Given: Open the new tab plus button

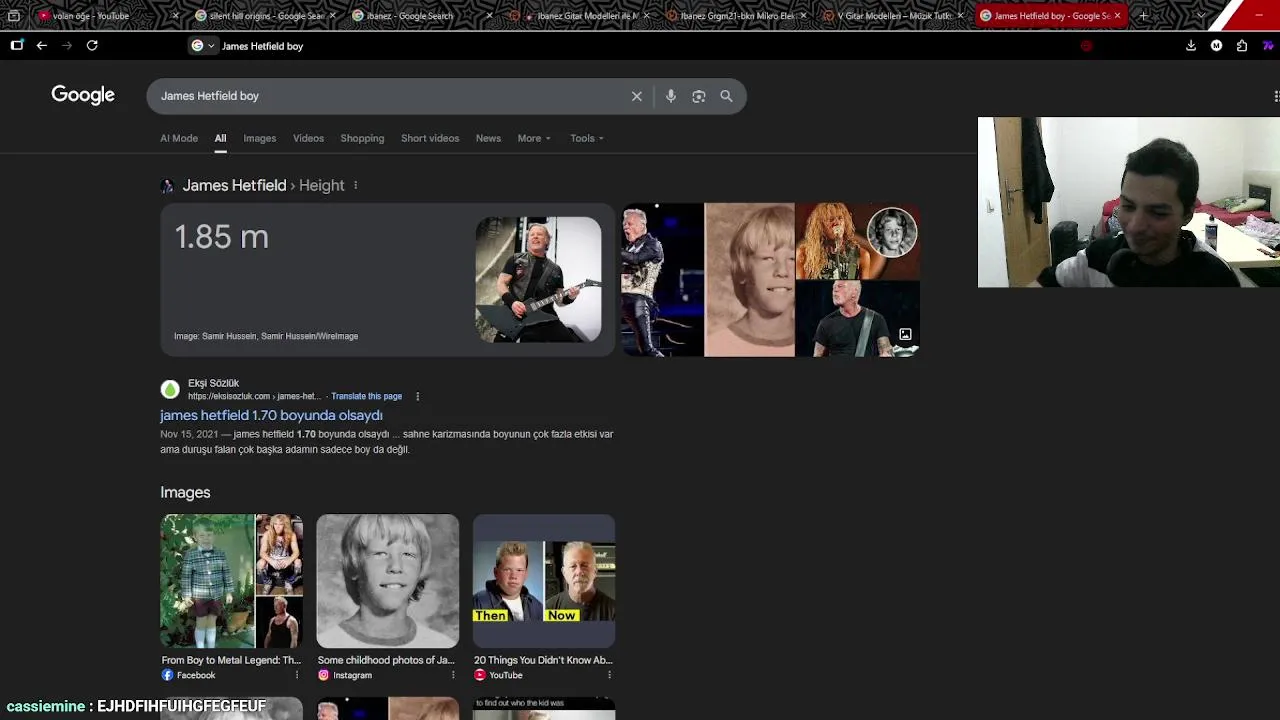Looking at the screenshot, I should coord(1144,16).
